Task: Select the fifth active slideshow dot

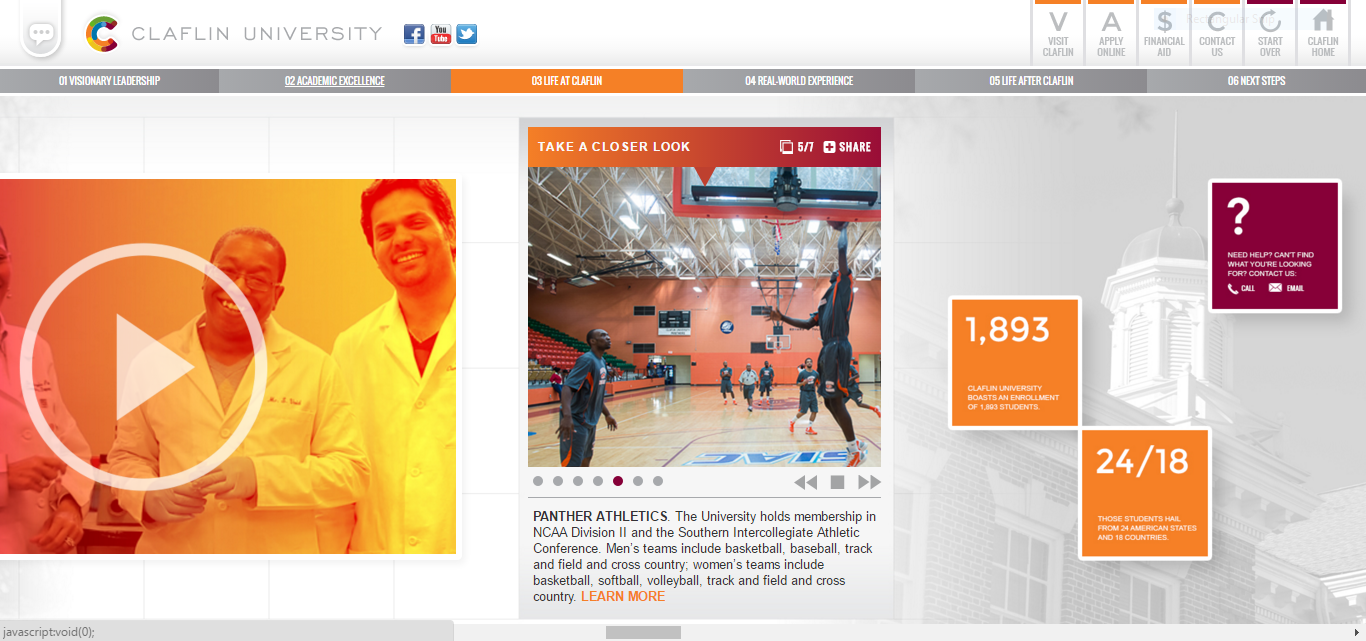Action: click(x=618, y=481)
